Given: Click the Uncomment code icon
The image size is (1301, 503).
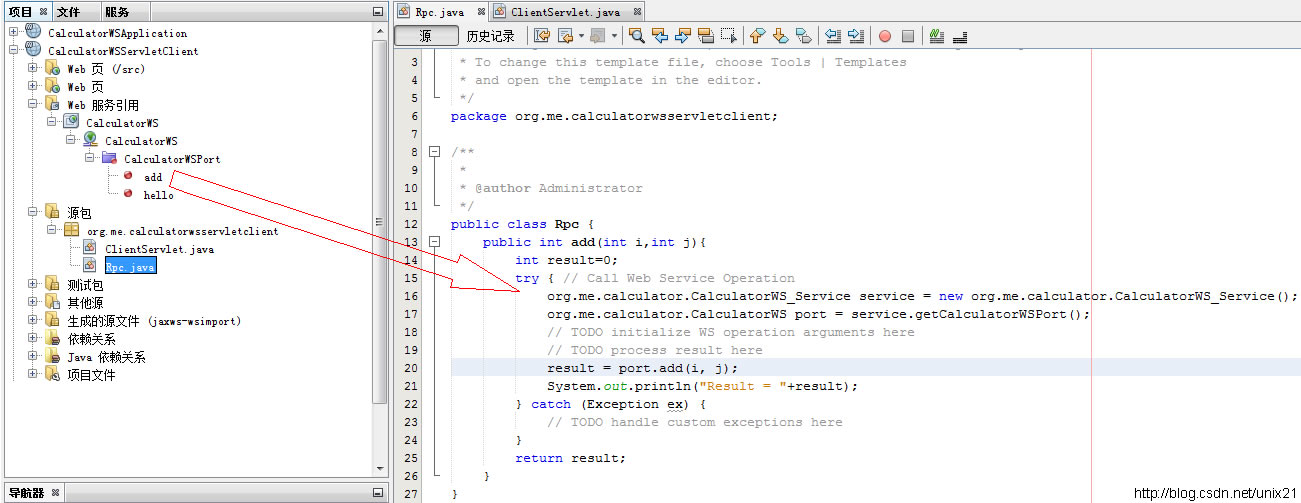Looking at the screenshot, I should click(x=960, y=36).
